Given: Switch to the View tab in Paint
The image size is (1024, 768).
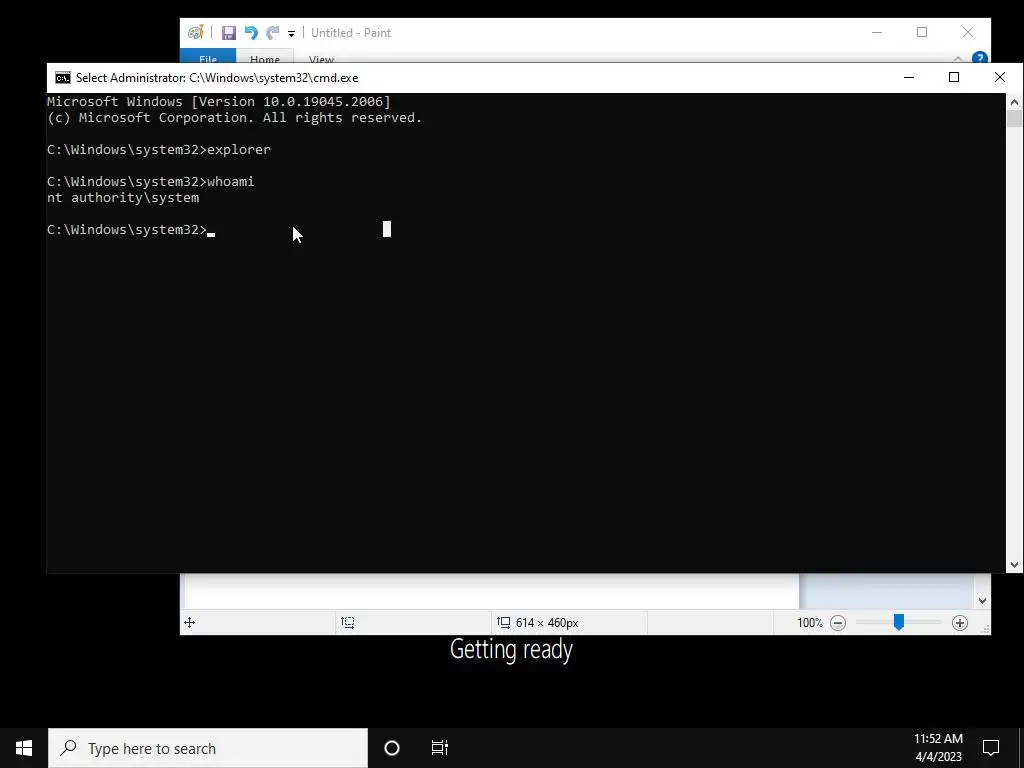Looking at the screenshot, I should pyautogui.click(x=321, y=57).
